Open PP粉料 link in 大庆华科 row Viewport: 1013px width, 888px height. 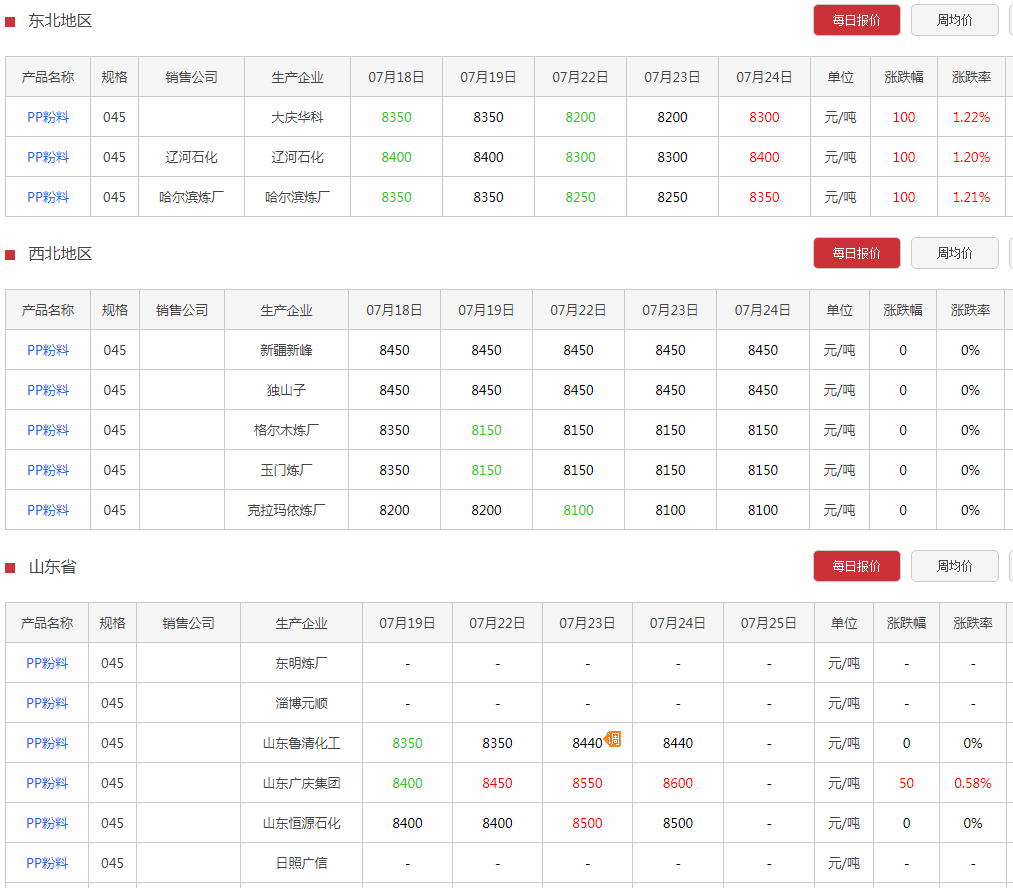[48, 118]
